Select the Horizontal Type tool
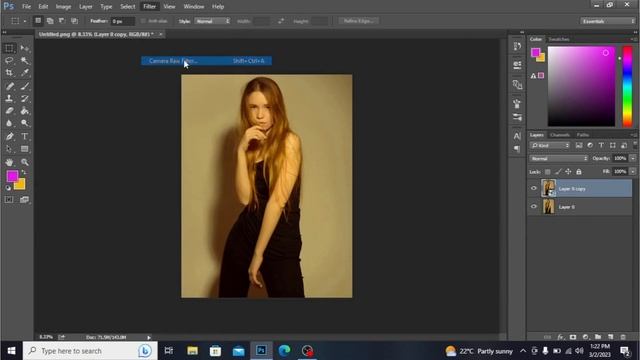640x360 pixels. 24,136
